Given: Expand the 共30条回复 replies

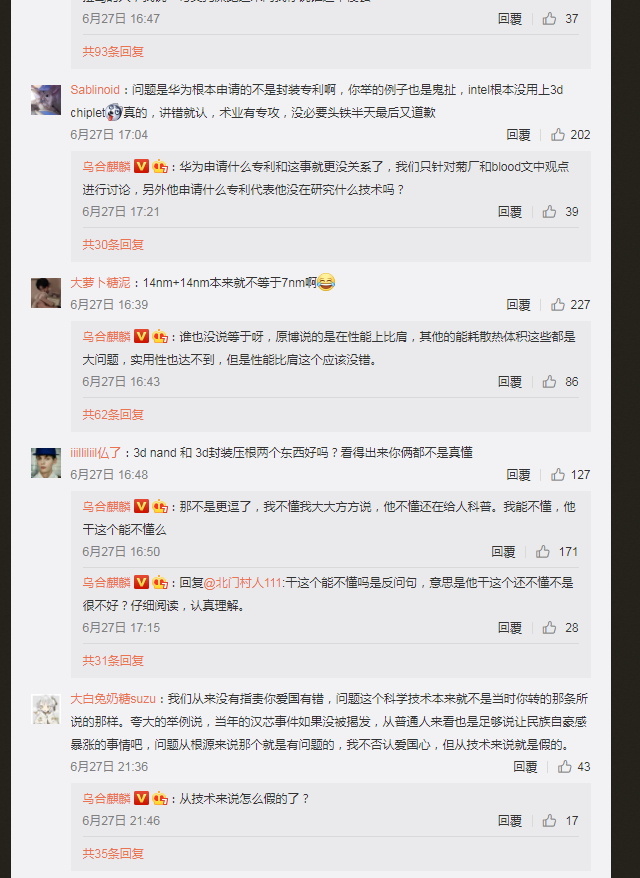Looking at the screenshot, I should [113, 245].
